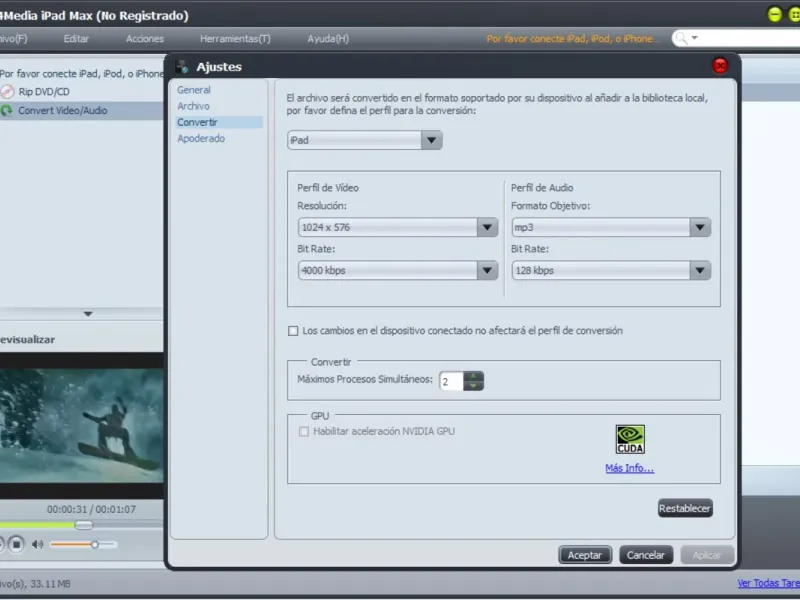Click the Perfil de Audio label

542,188
